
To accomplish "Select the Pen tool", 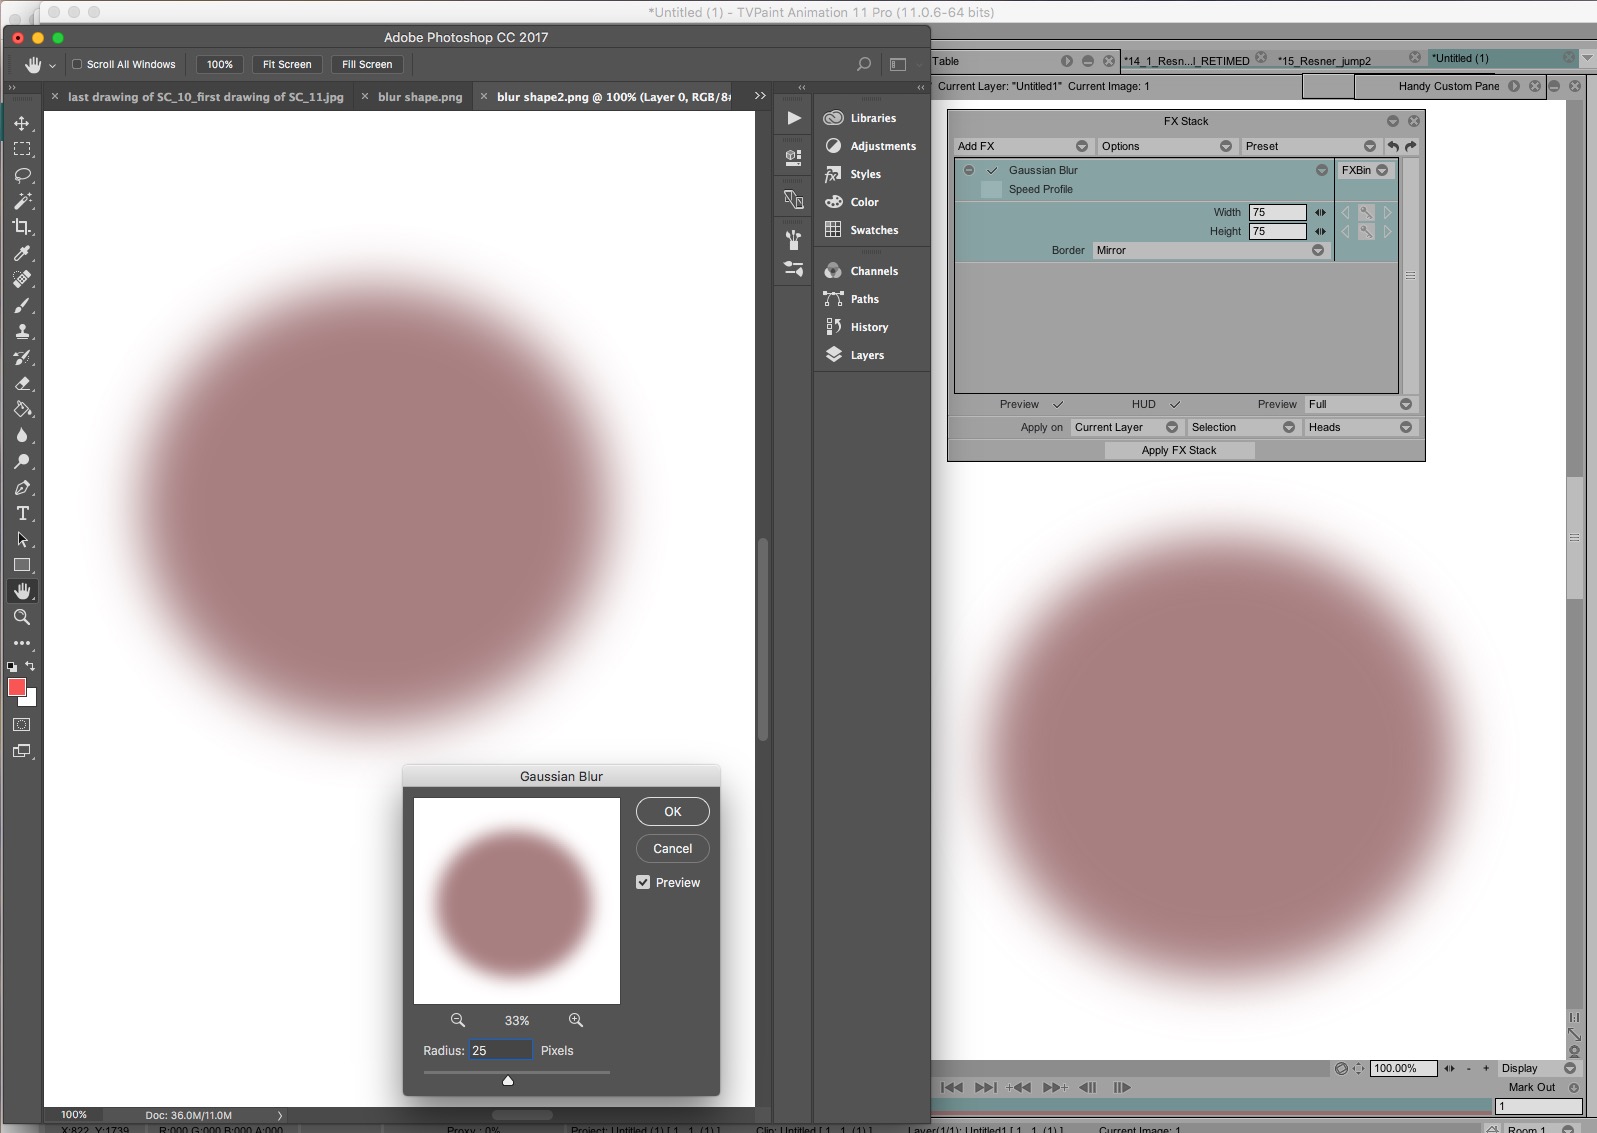I will point(22,487).
